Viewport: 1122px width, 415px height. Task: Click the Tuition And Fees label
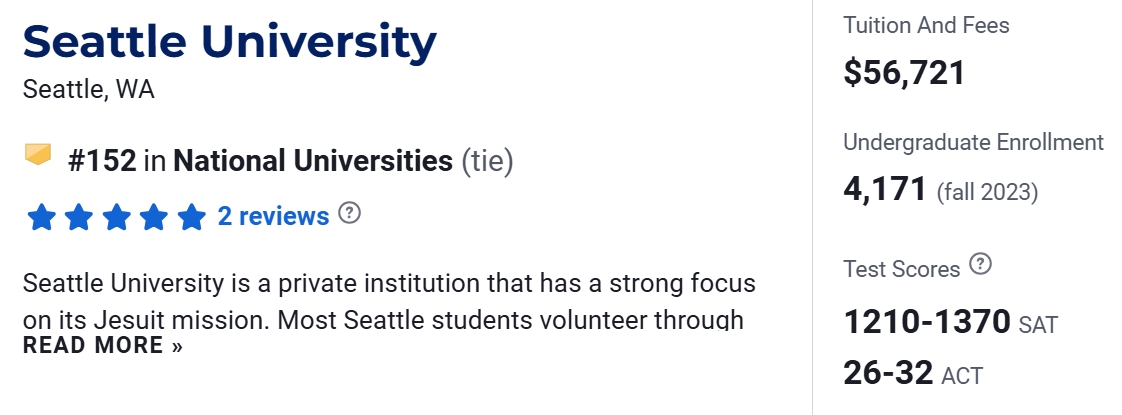pos(926,26)
